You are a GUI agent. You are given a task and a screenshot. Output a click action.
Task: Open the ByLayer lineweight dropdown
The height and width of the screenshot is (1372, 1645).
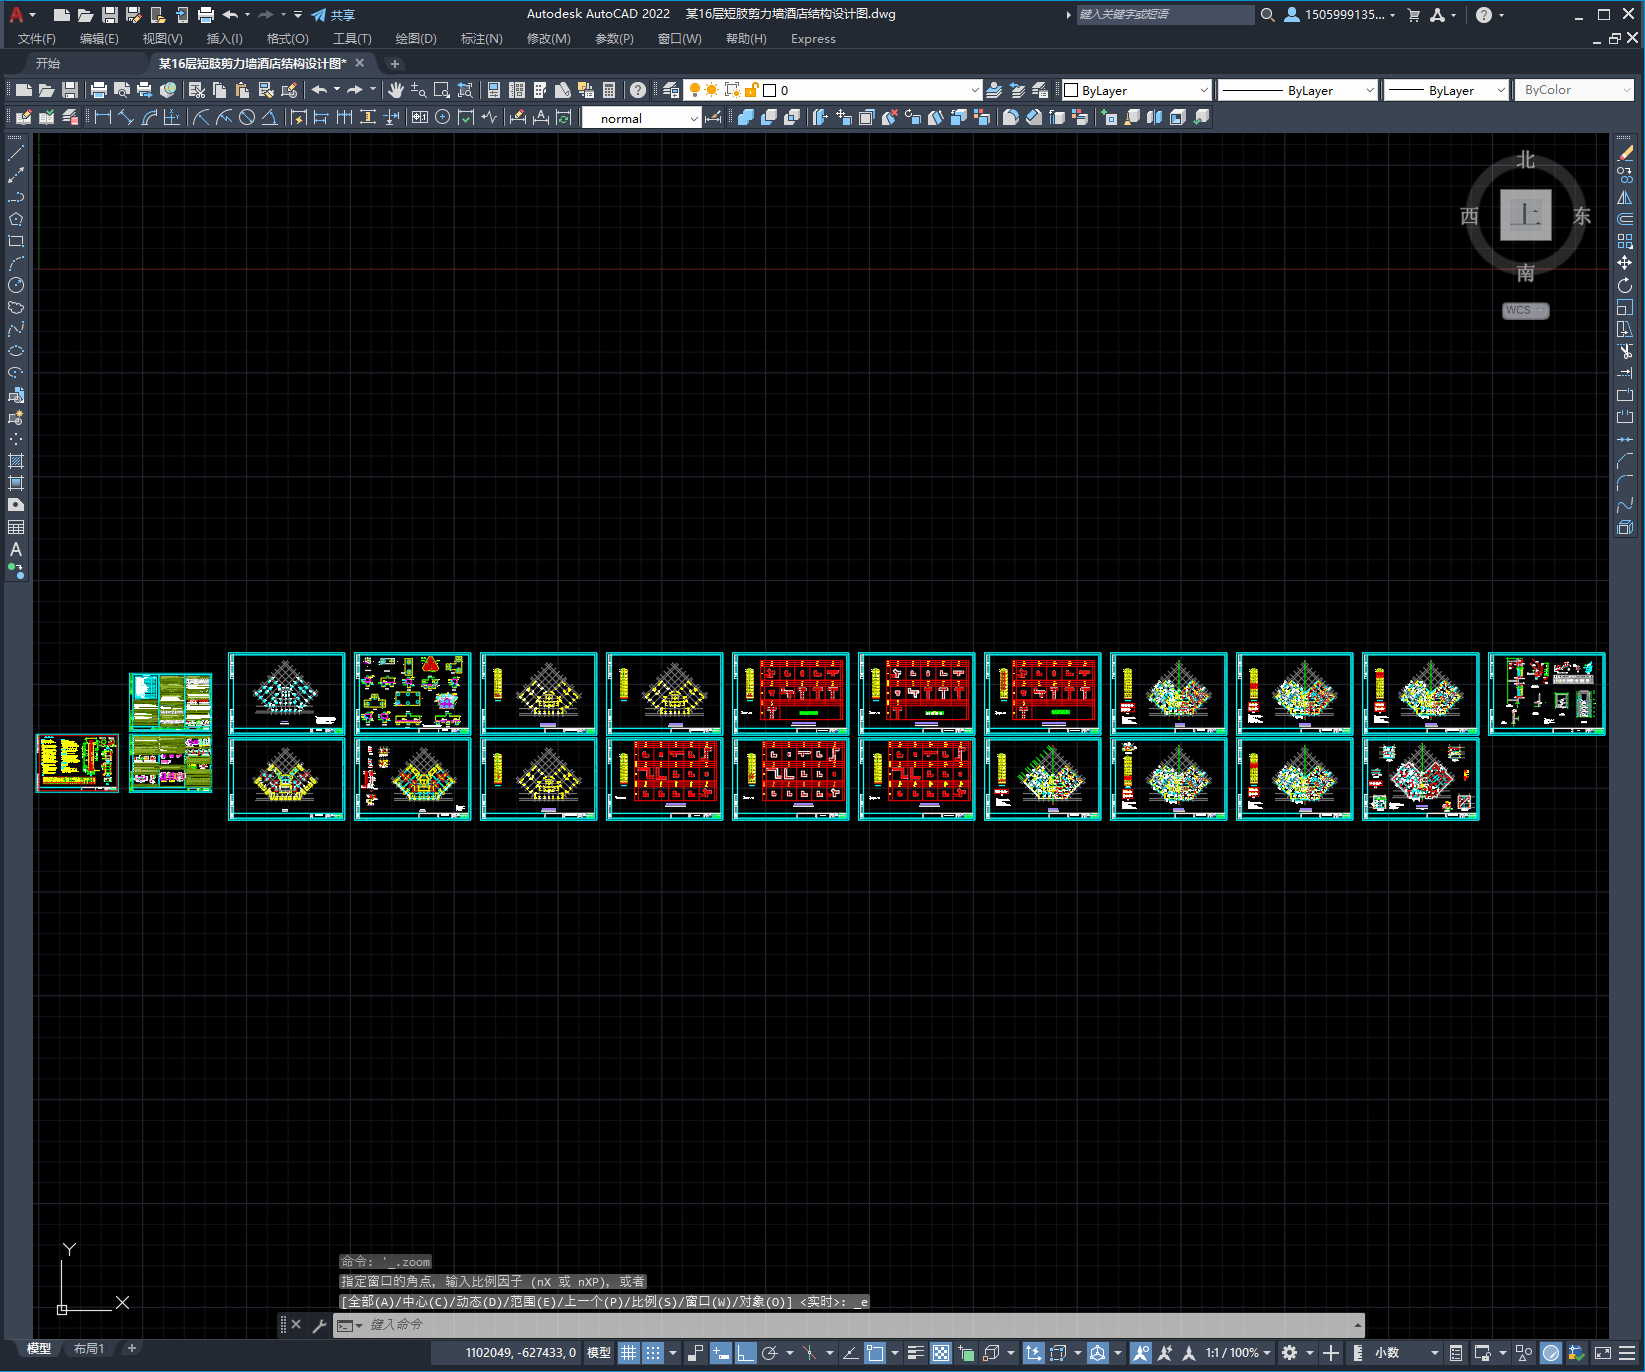(x=1500, y=90)
